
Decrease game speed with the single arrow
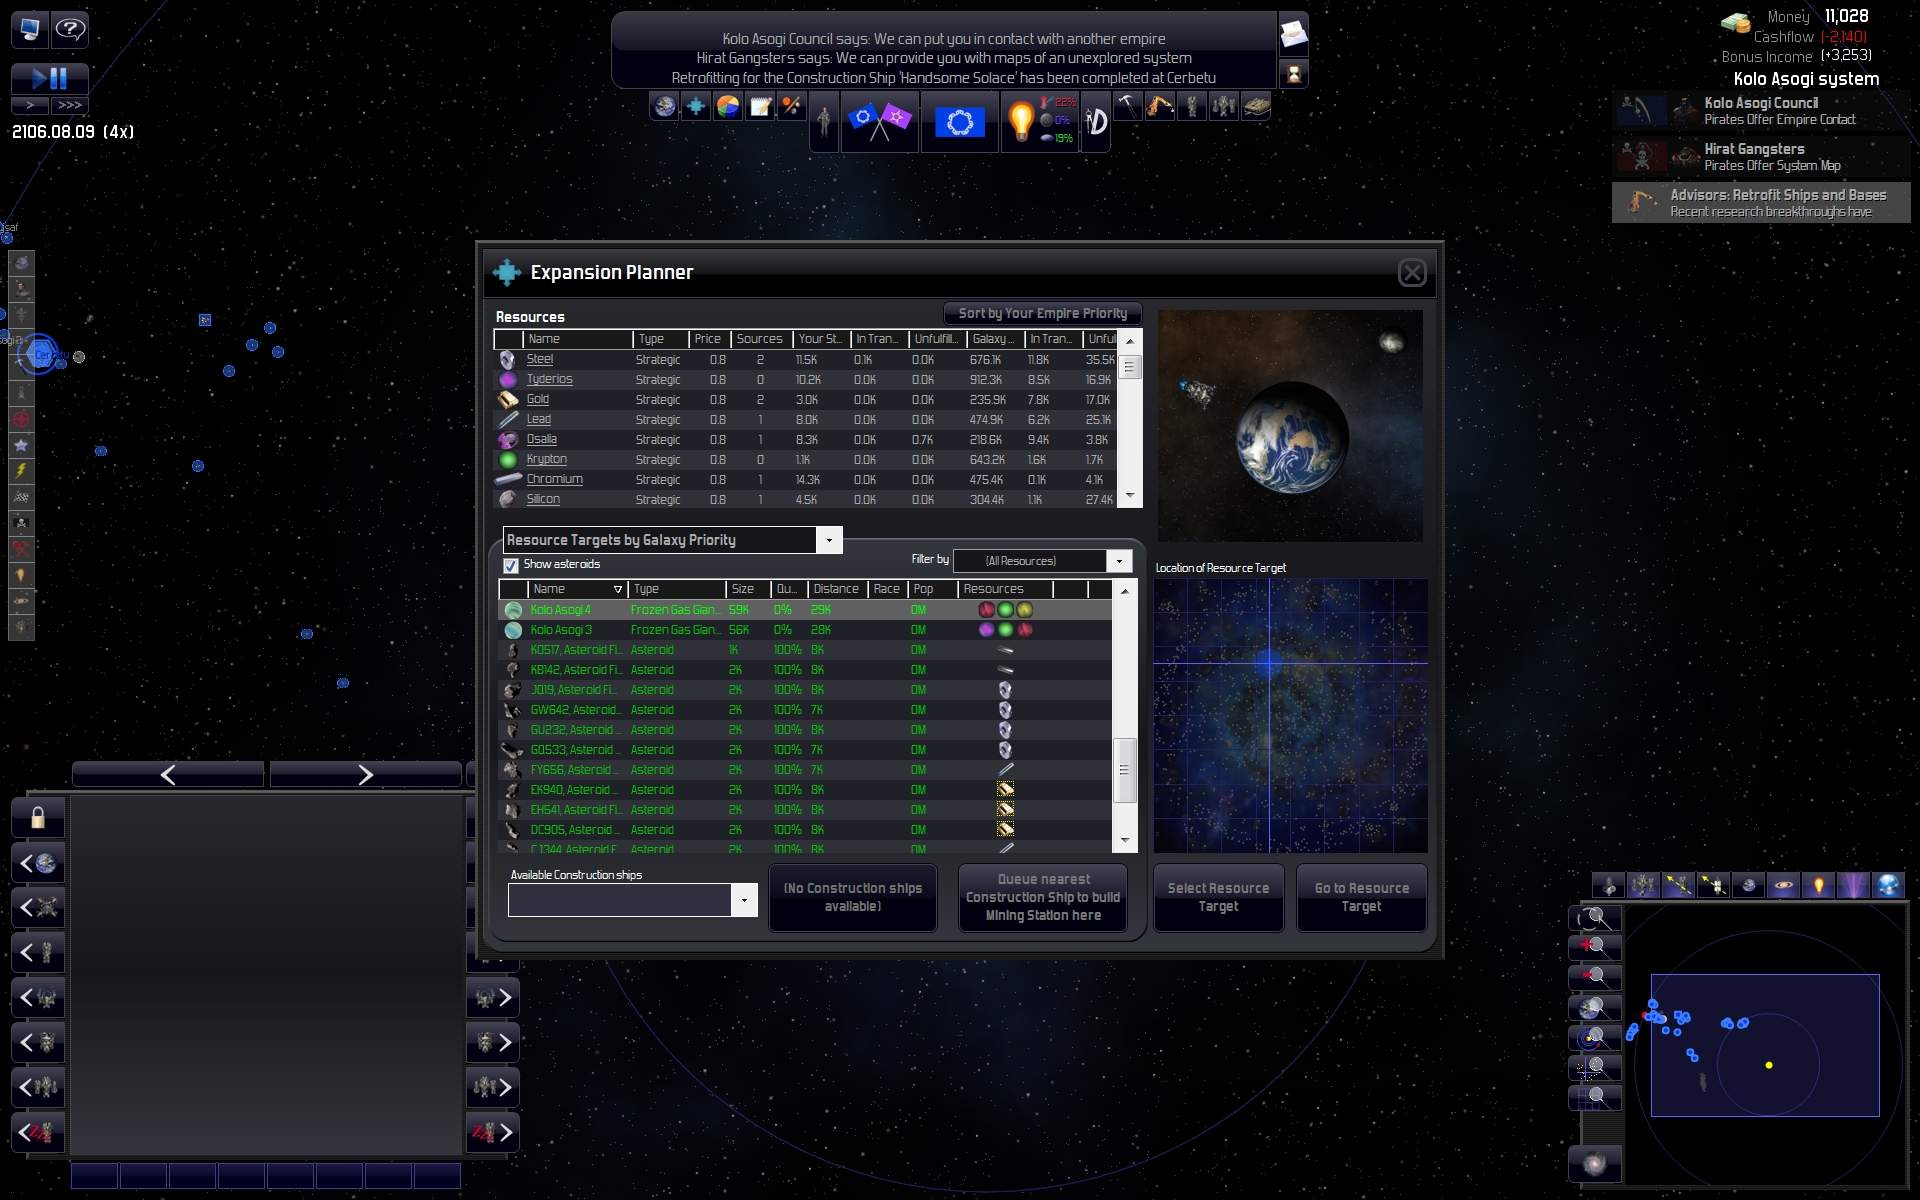point(30,105)
